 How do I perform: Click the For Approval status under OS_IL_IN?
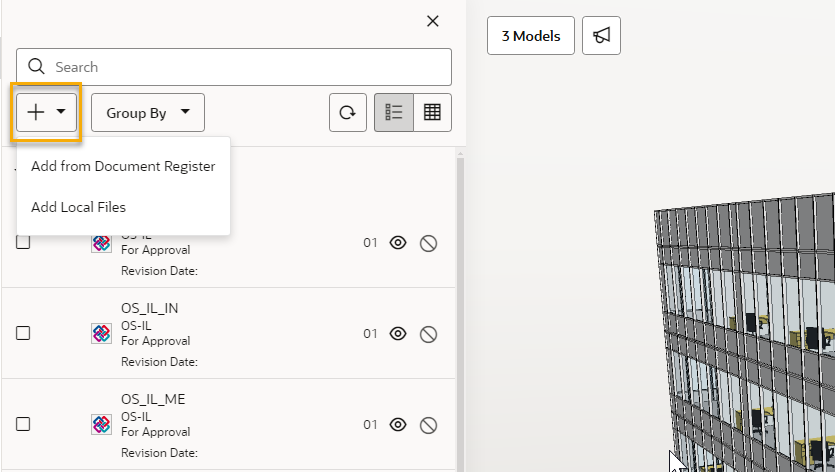[x=155, y=341]
